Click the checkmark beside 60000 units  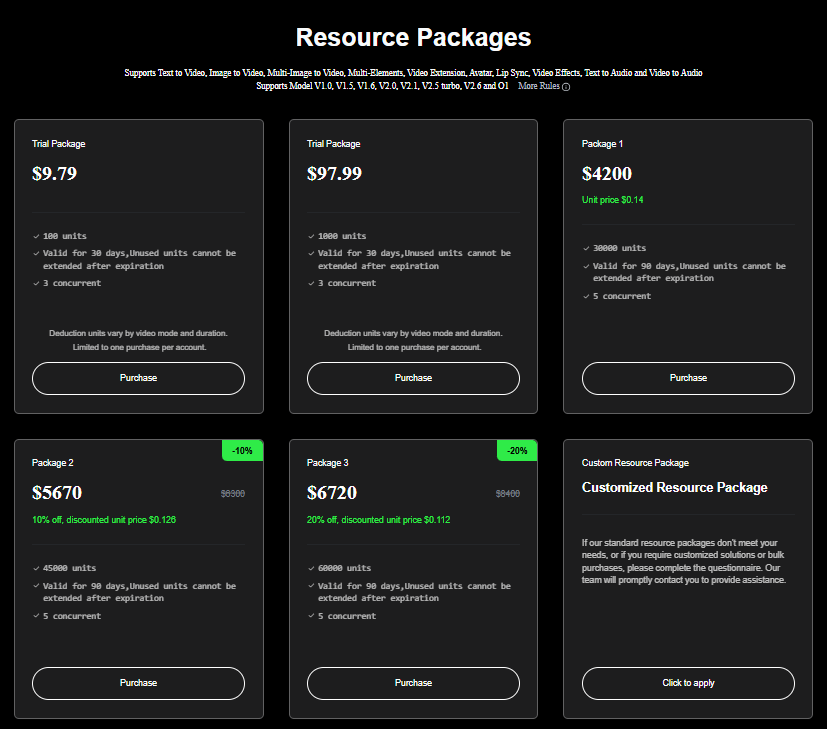pos(311,568)
